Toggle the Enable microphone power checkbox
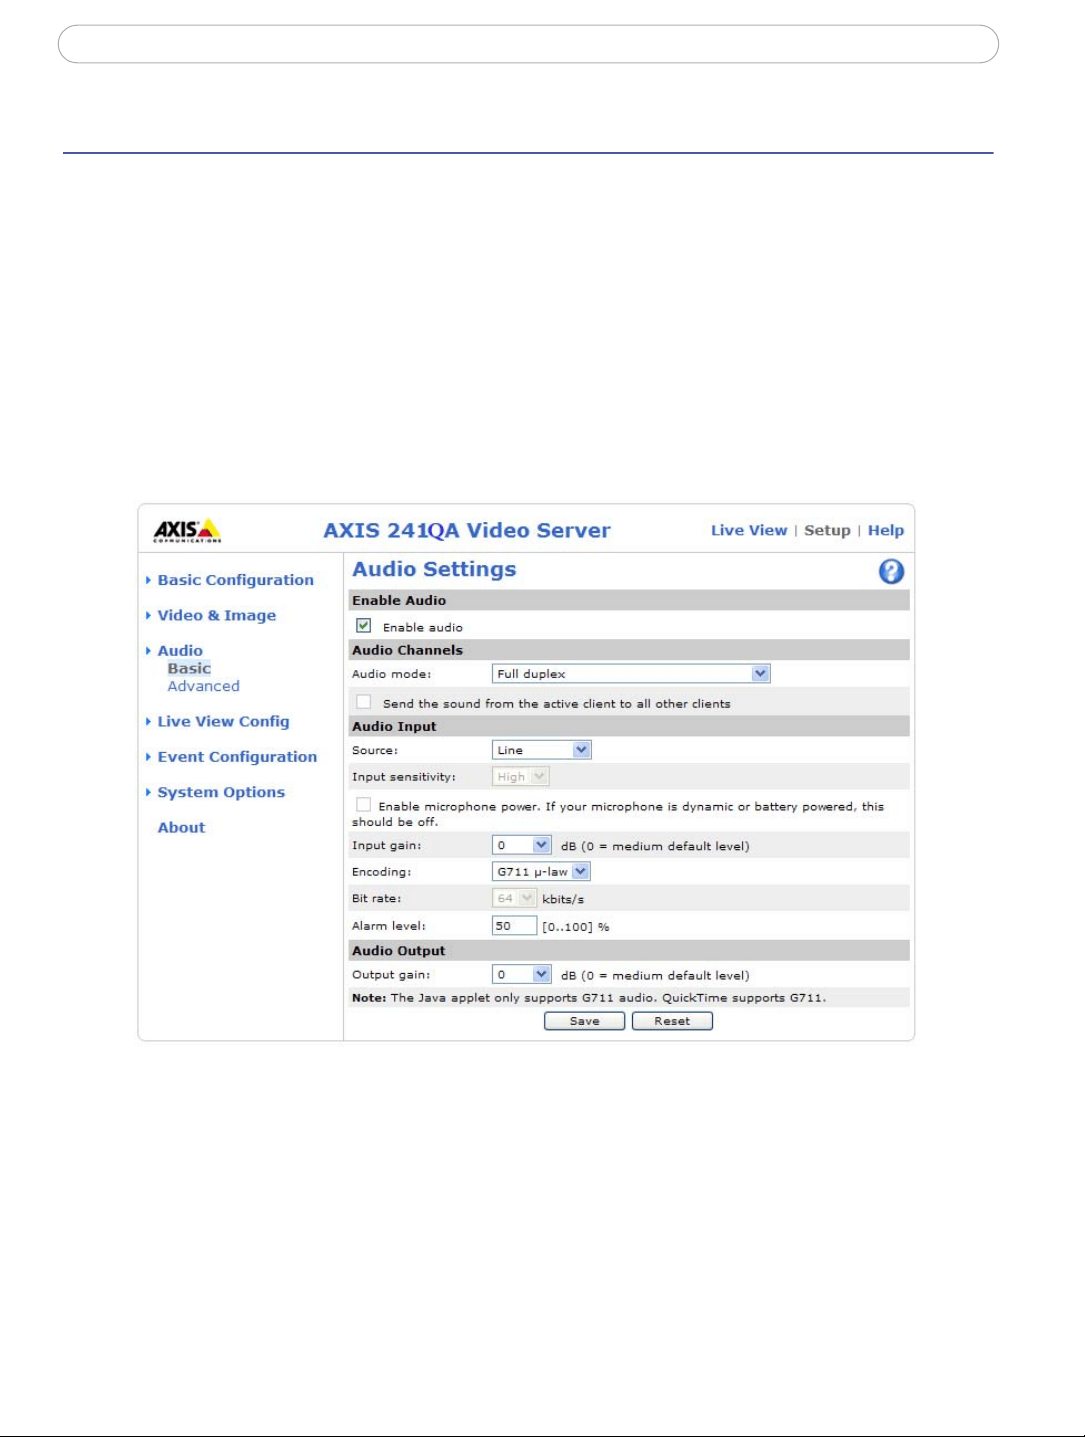Viewport: 1085px width, 1437px height. click(364, 805)
